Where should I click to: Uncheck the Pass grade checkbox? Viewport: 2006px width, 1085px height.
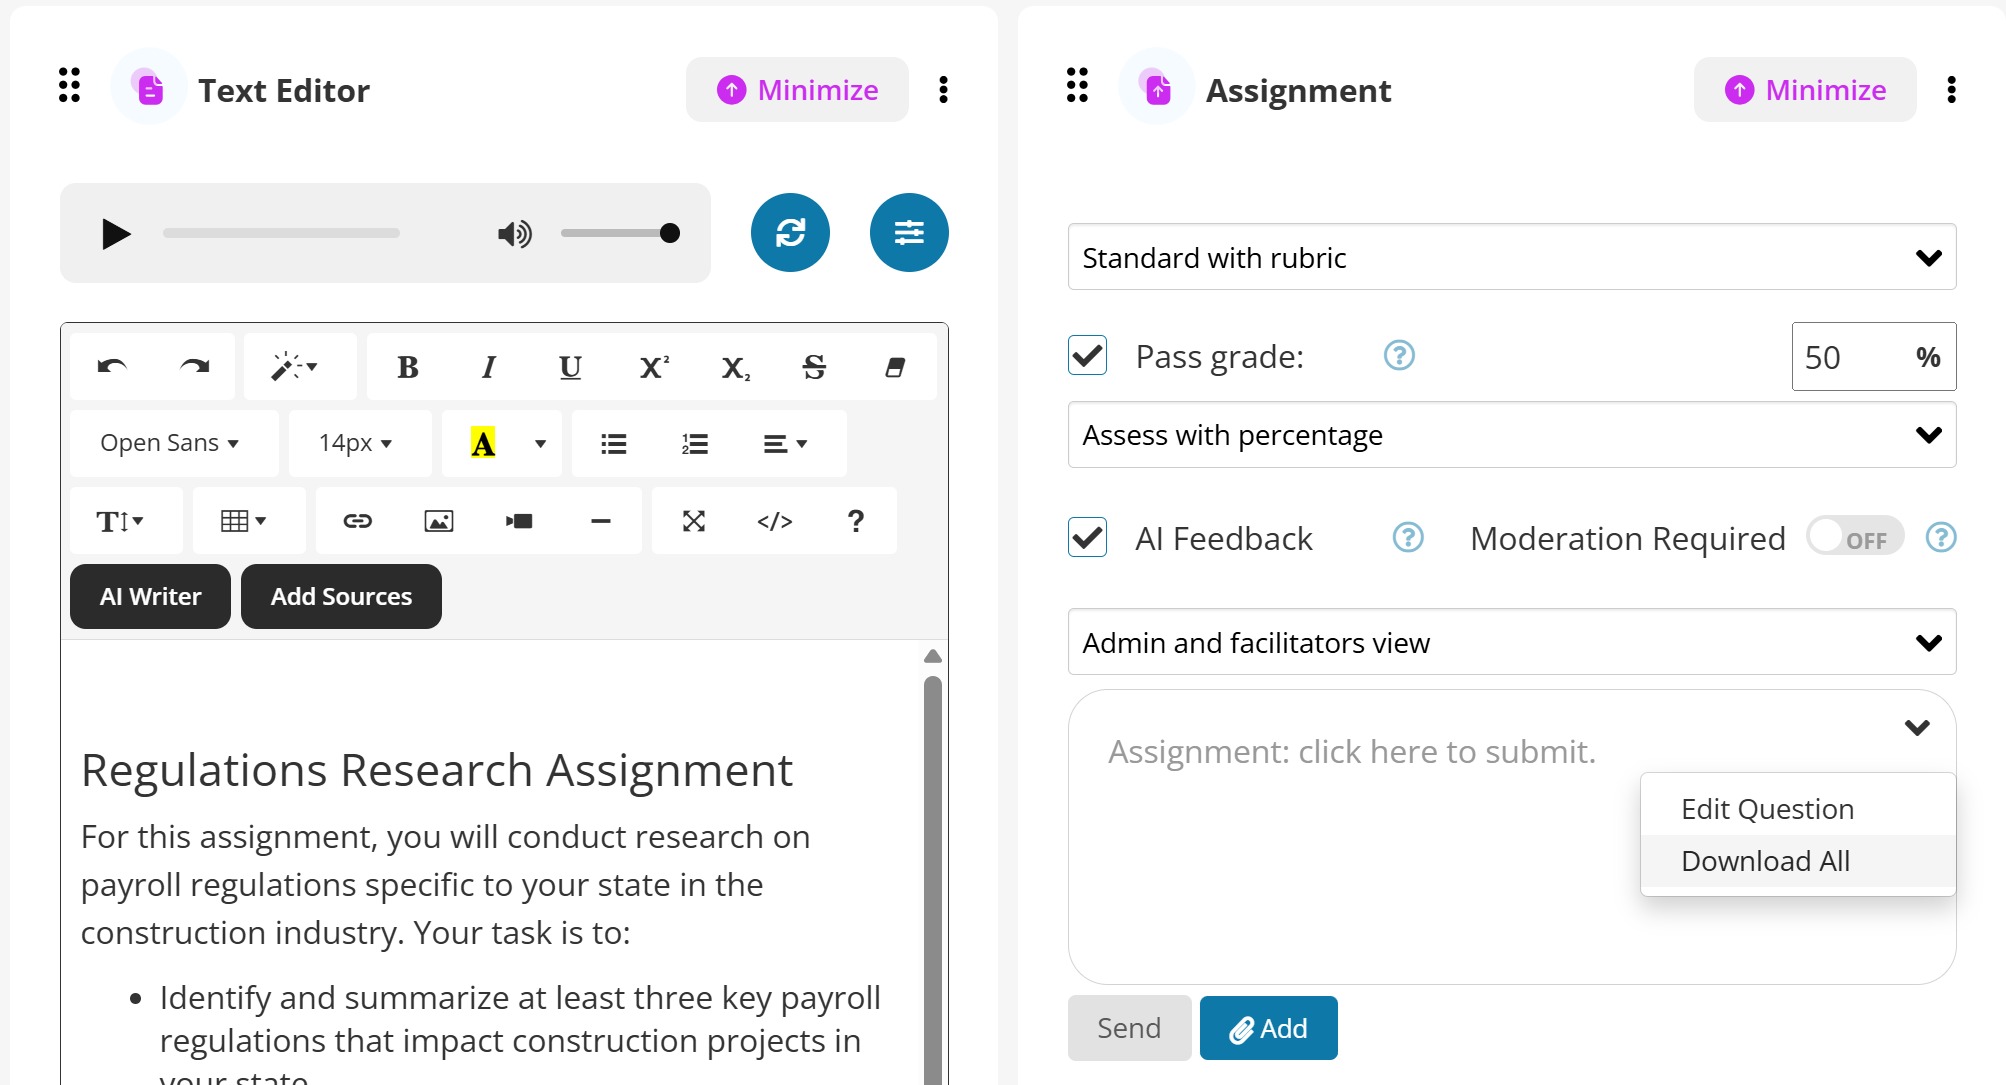[1087, 356]
